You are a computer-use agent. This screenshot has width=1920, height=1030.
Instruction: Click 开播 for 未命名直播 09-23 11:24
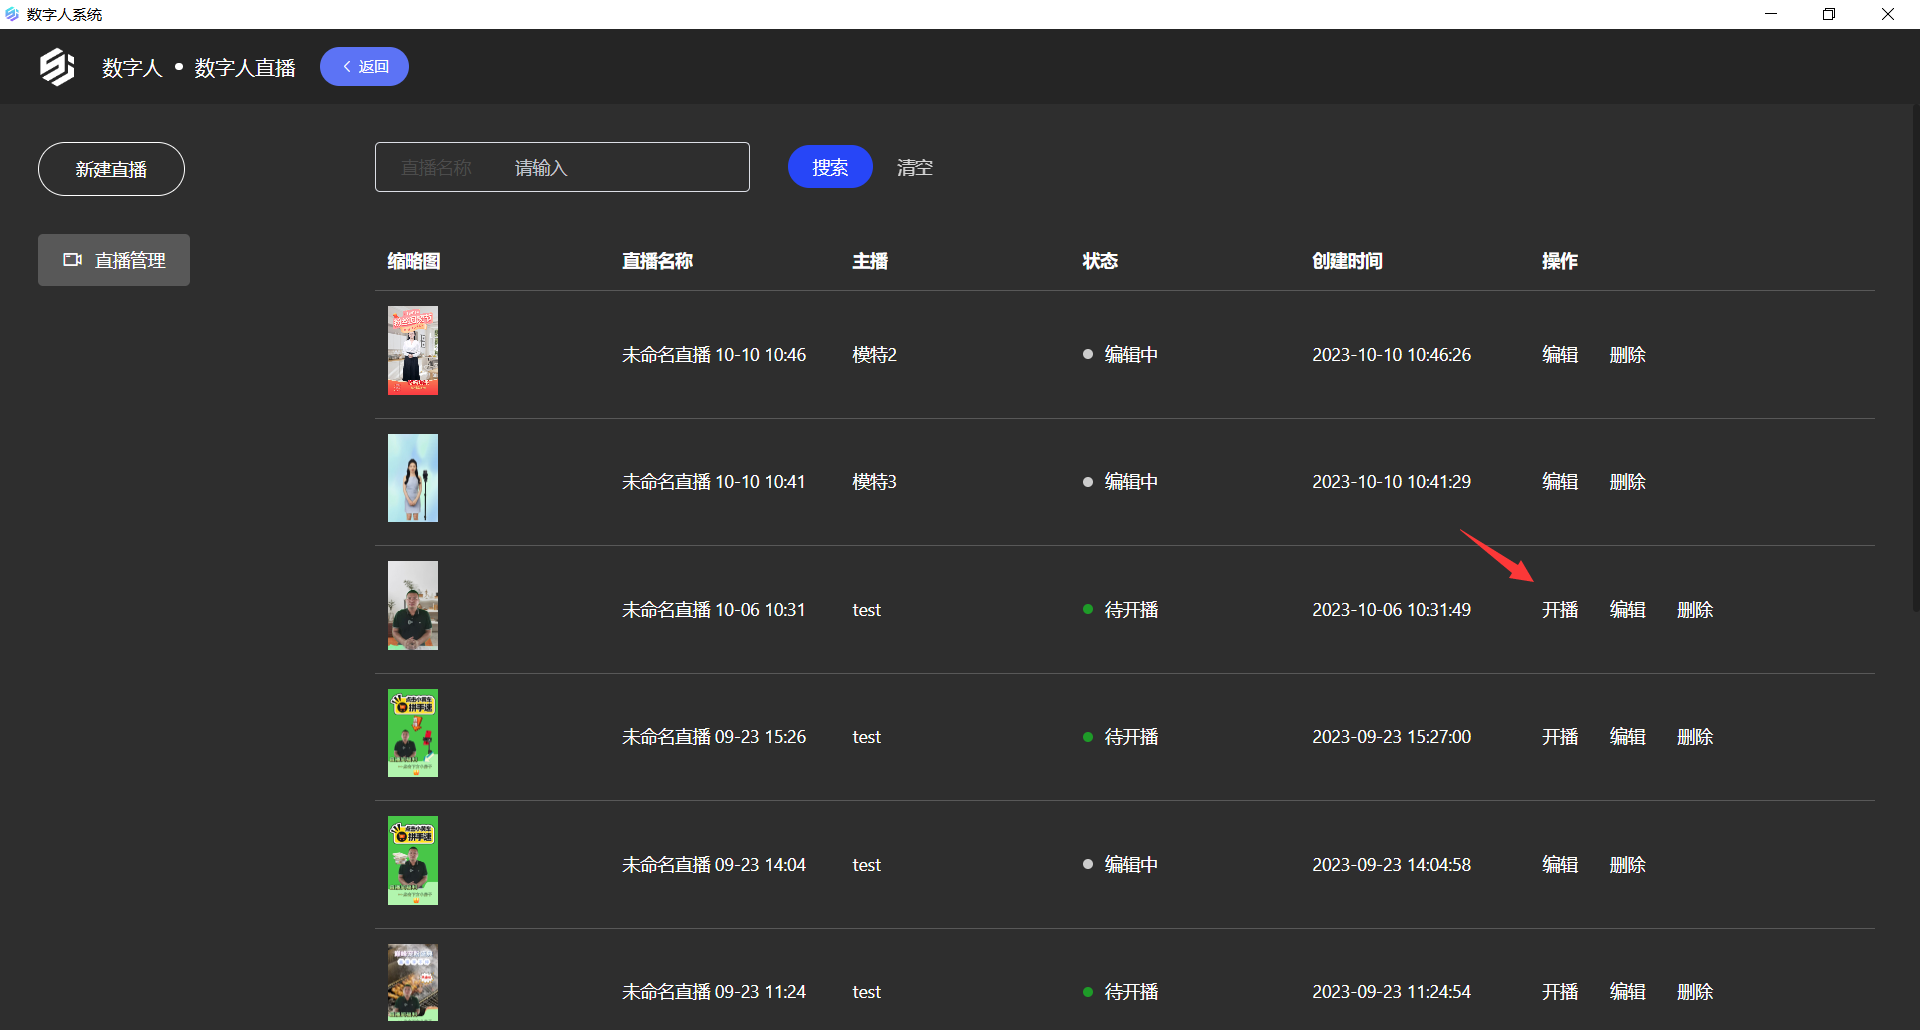coord(1560,992)
